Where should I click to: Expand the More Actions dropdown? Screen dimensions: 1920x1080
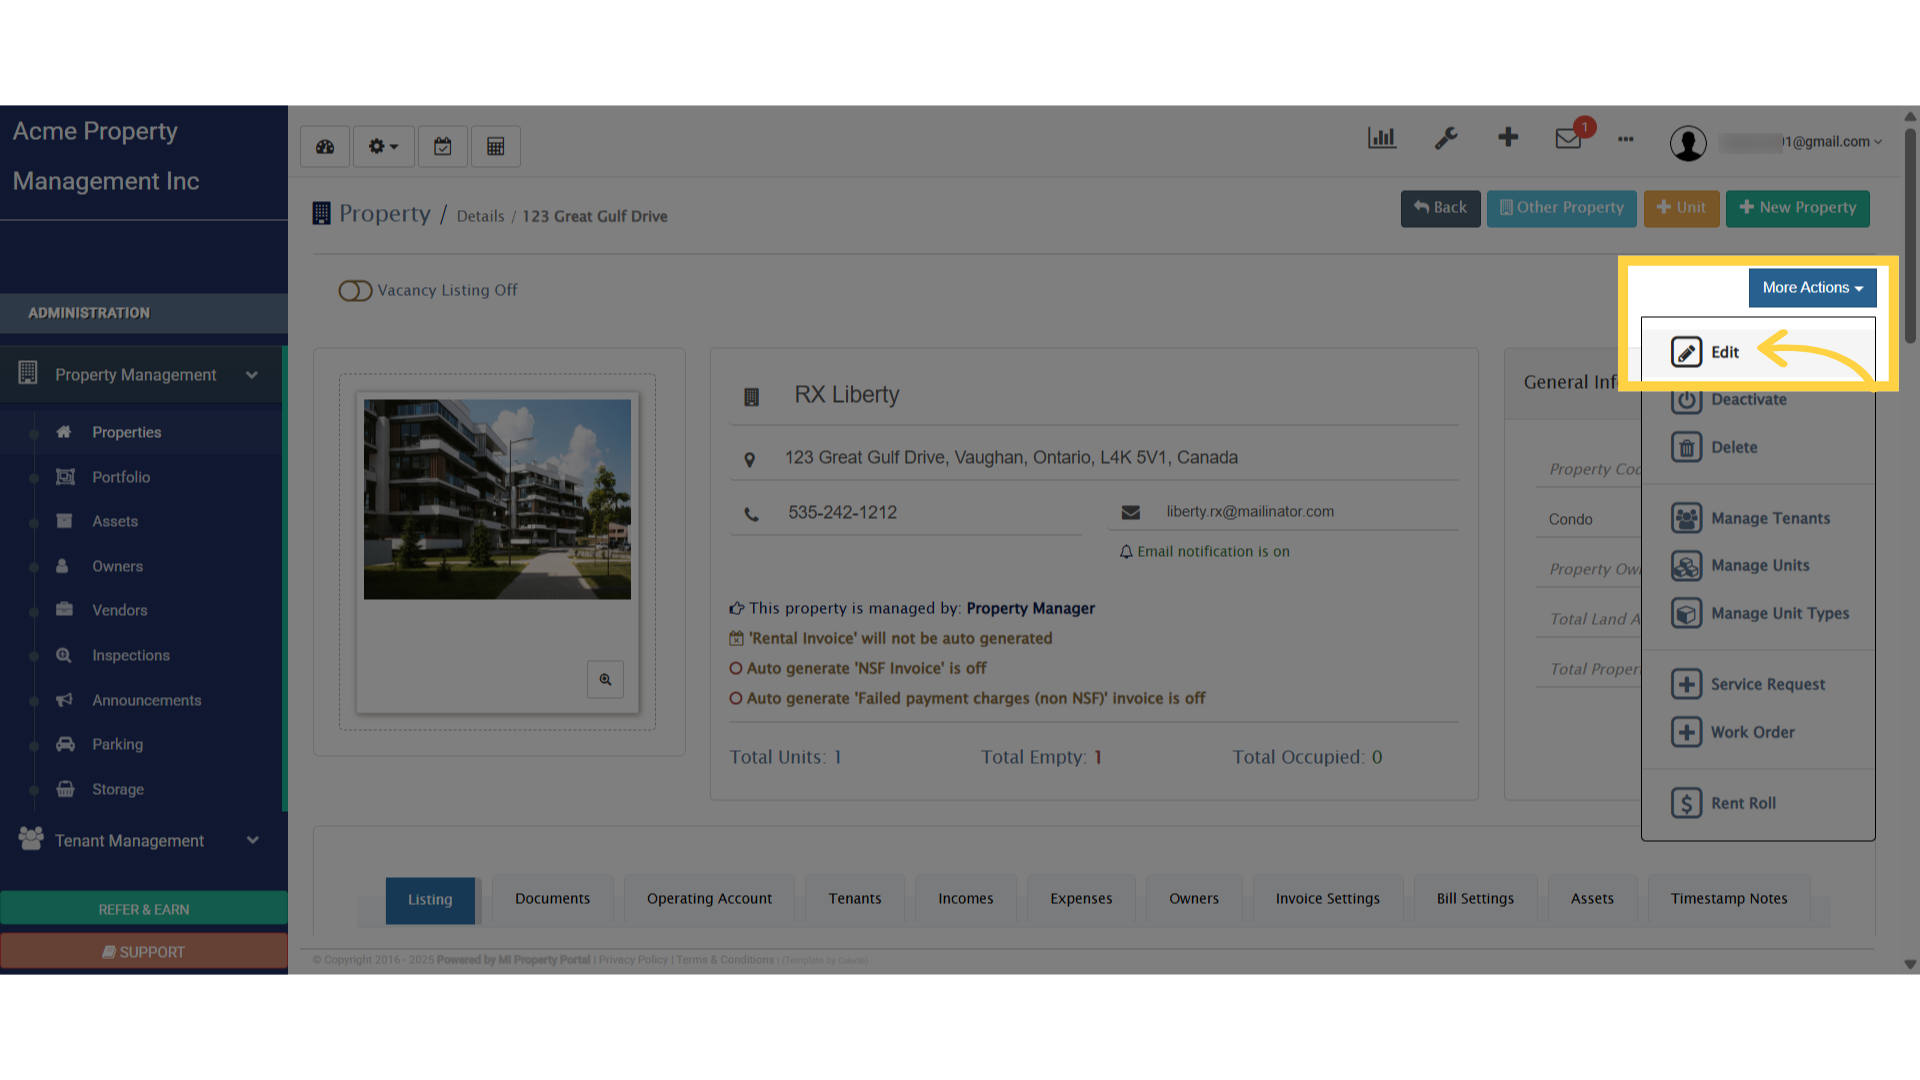[x=1812, y=288]
